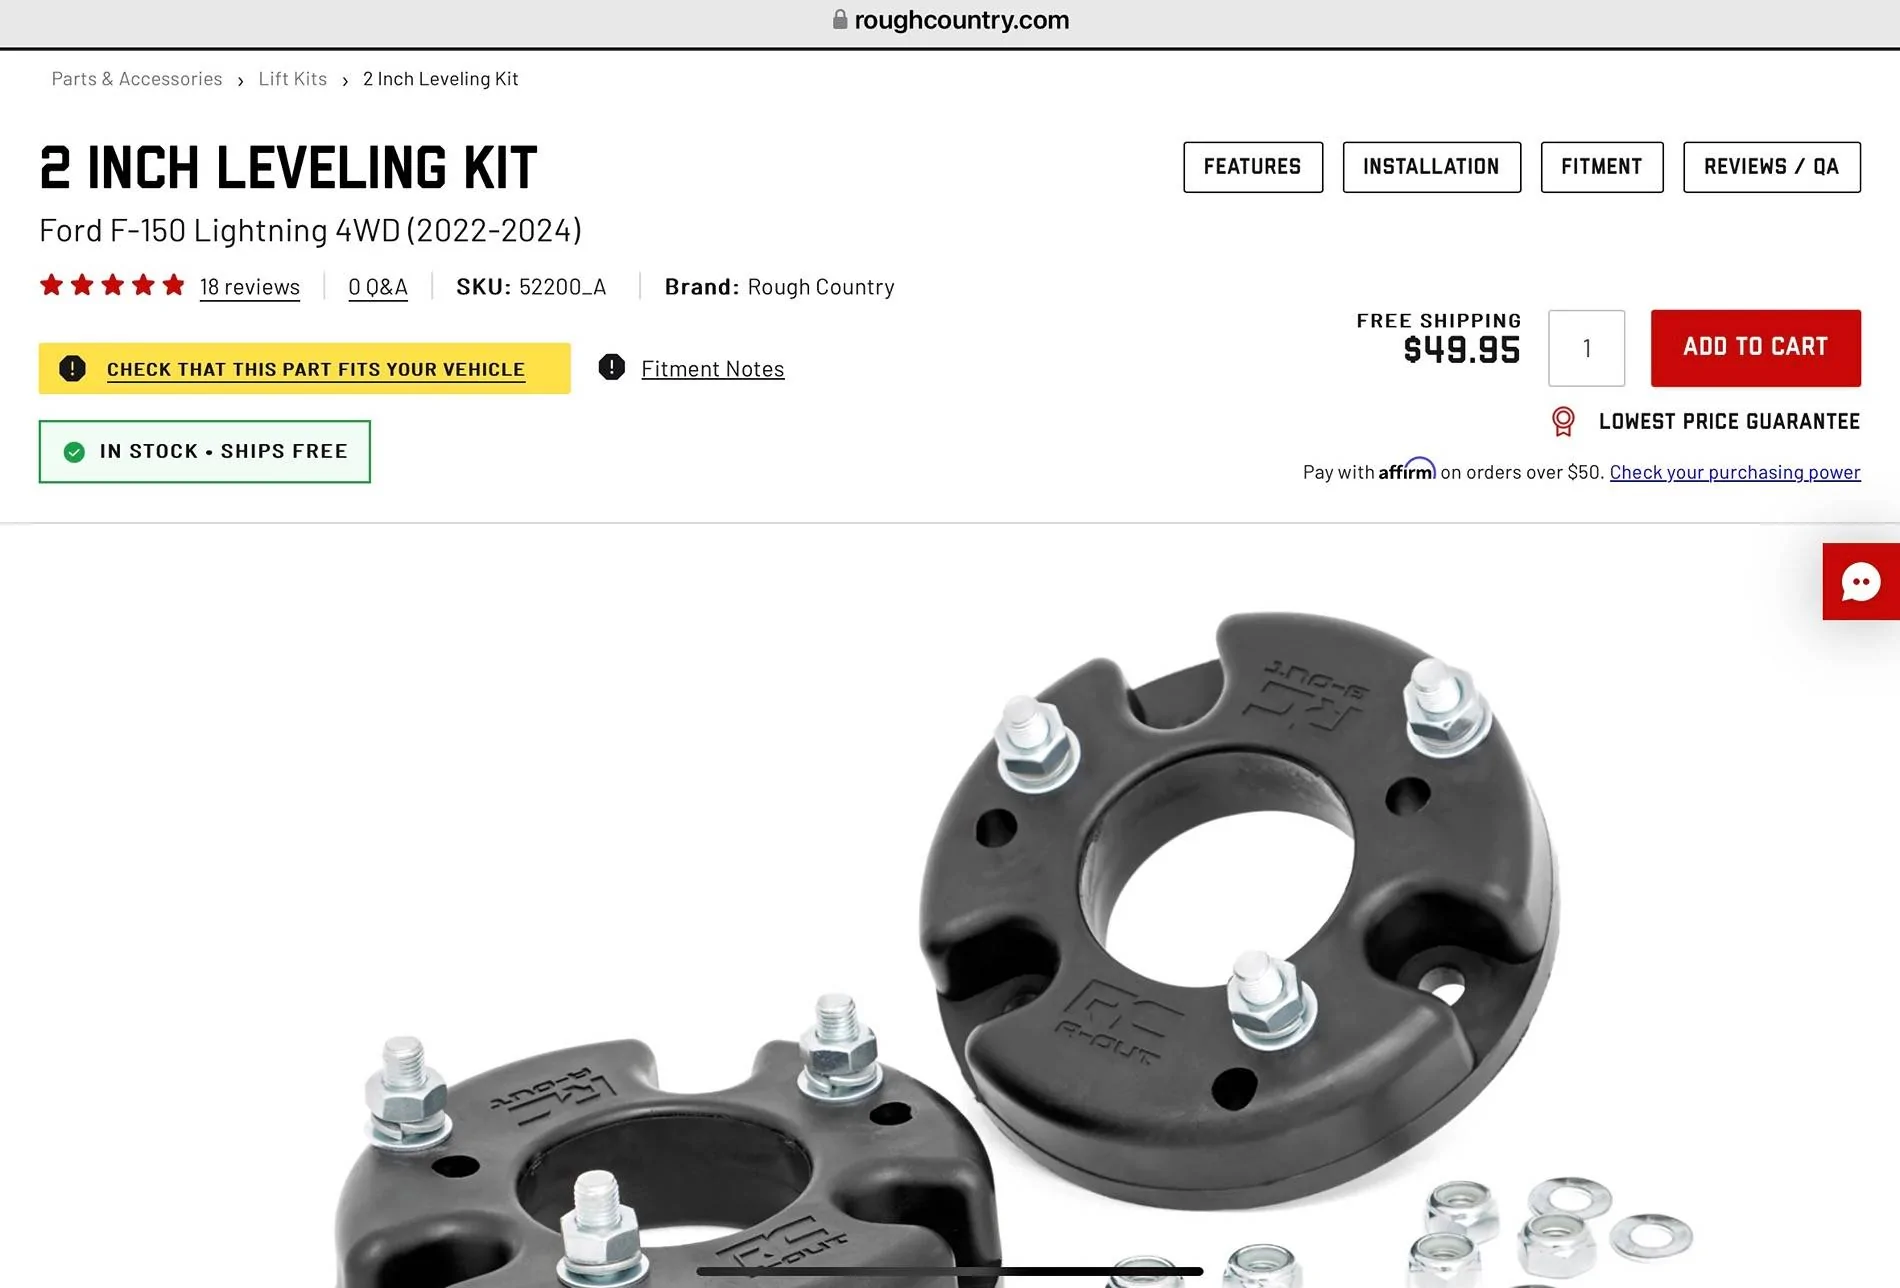Open the Installation section tab
The width and height of the screenshot is (1900, 1288).
(1431, 167)
